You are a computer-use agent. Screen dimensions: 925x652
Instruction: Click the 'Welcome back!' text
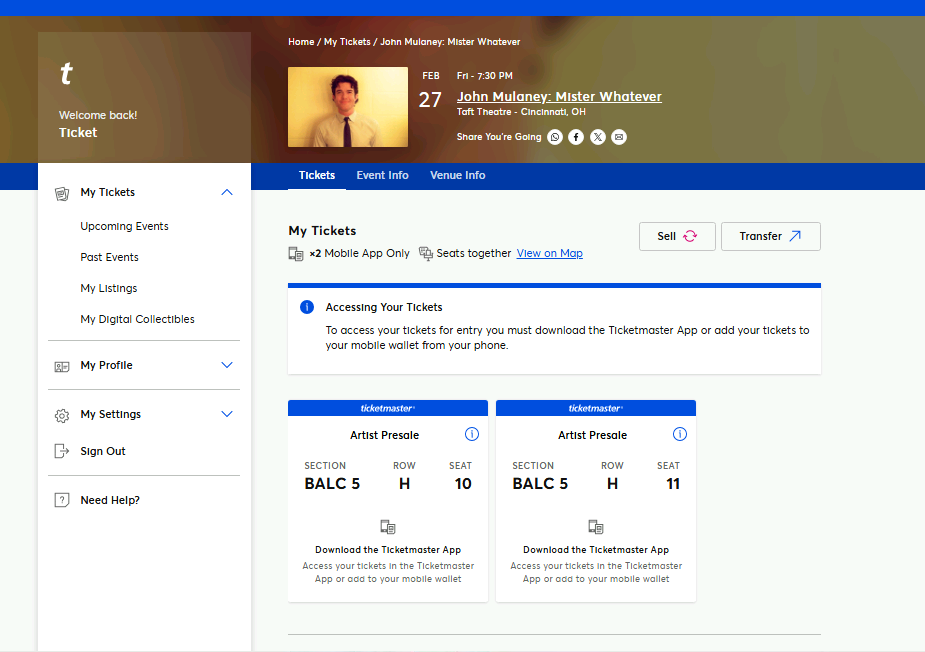[98, 115]
